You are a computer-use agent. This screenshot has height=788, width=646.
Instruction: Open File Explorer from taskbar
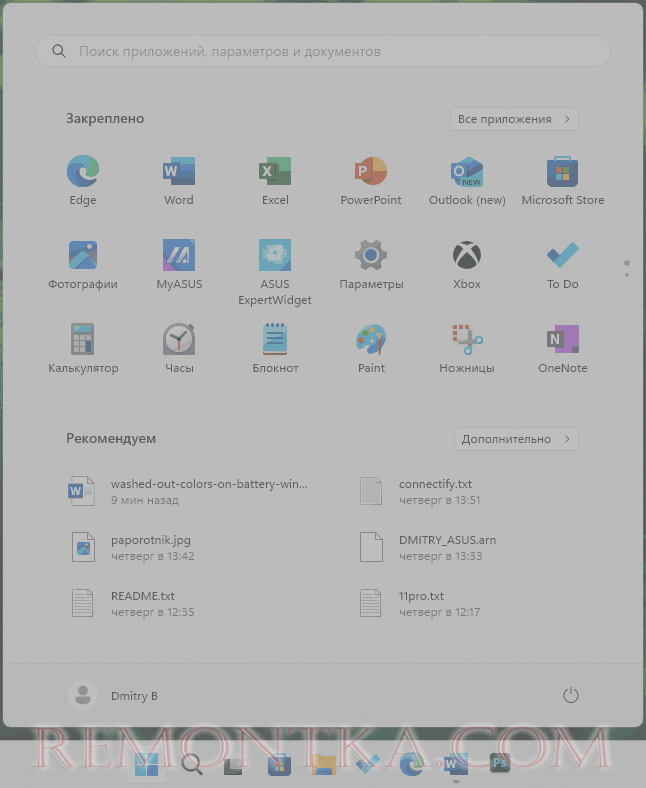coord(324,765)
